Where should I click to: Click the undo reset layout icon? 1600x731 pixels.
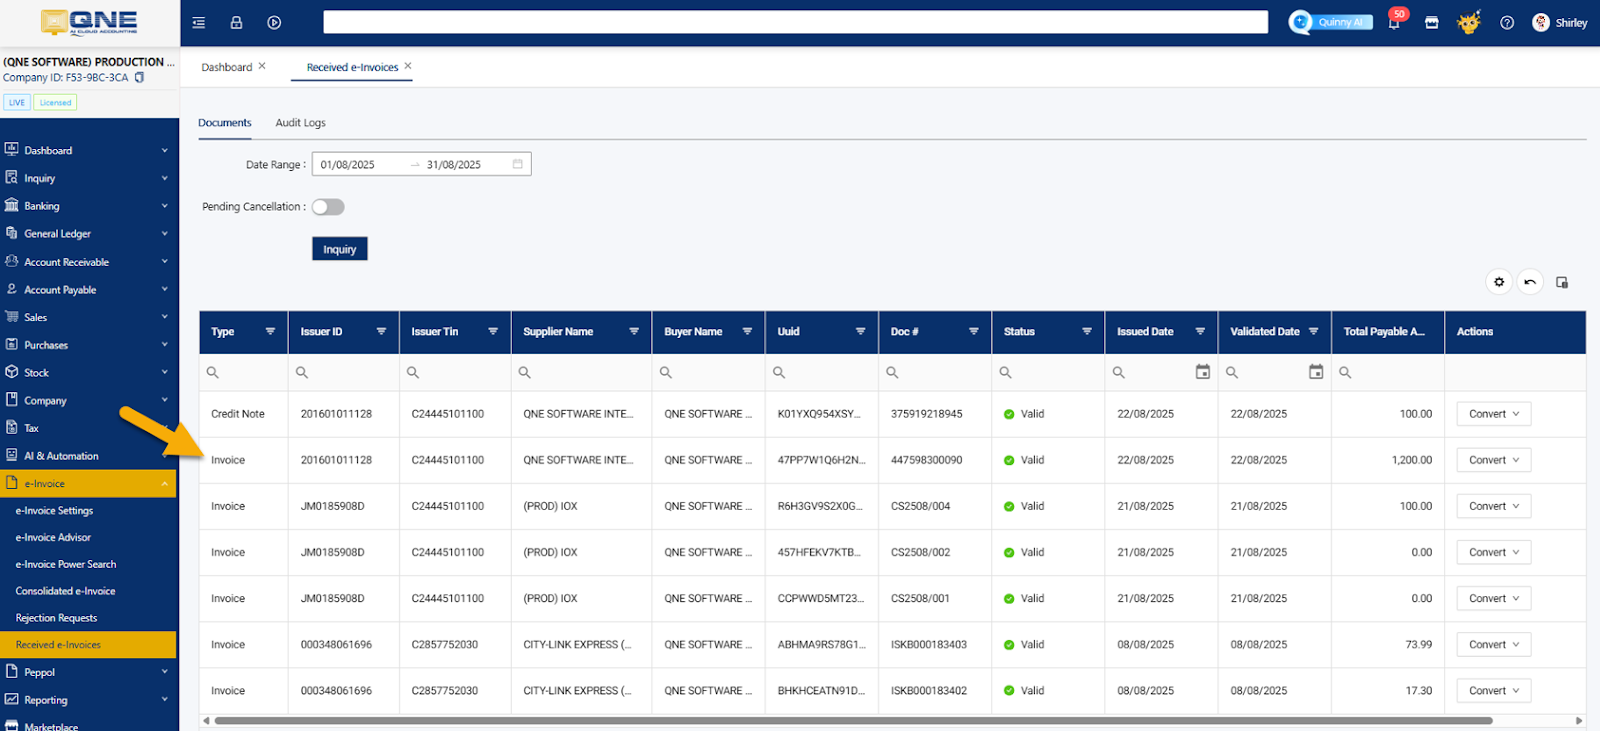(1530, 282)
